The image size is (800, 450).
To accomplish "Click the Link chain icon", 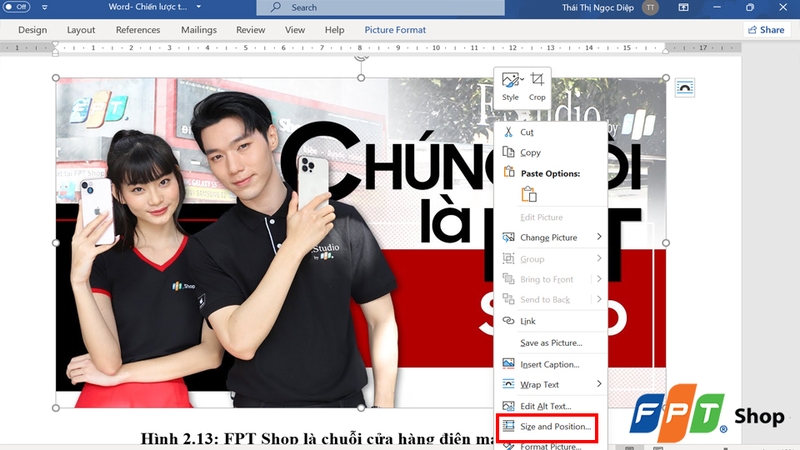I will point(508,320).
